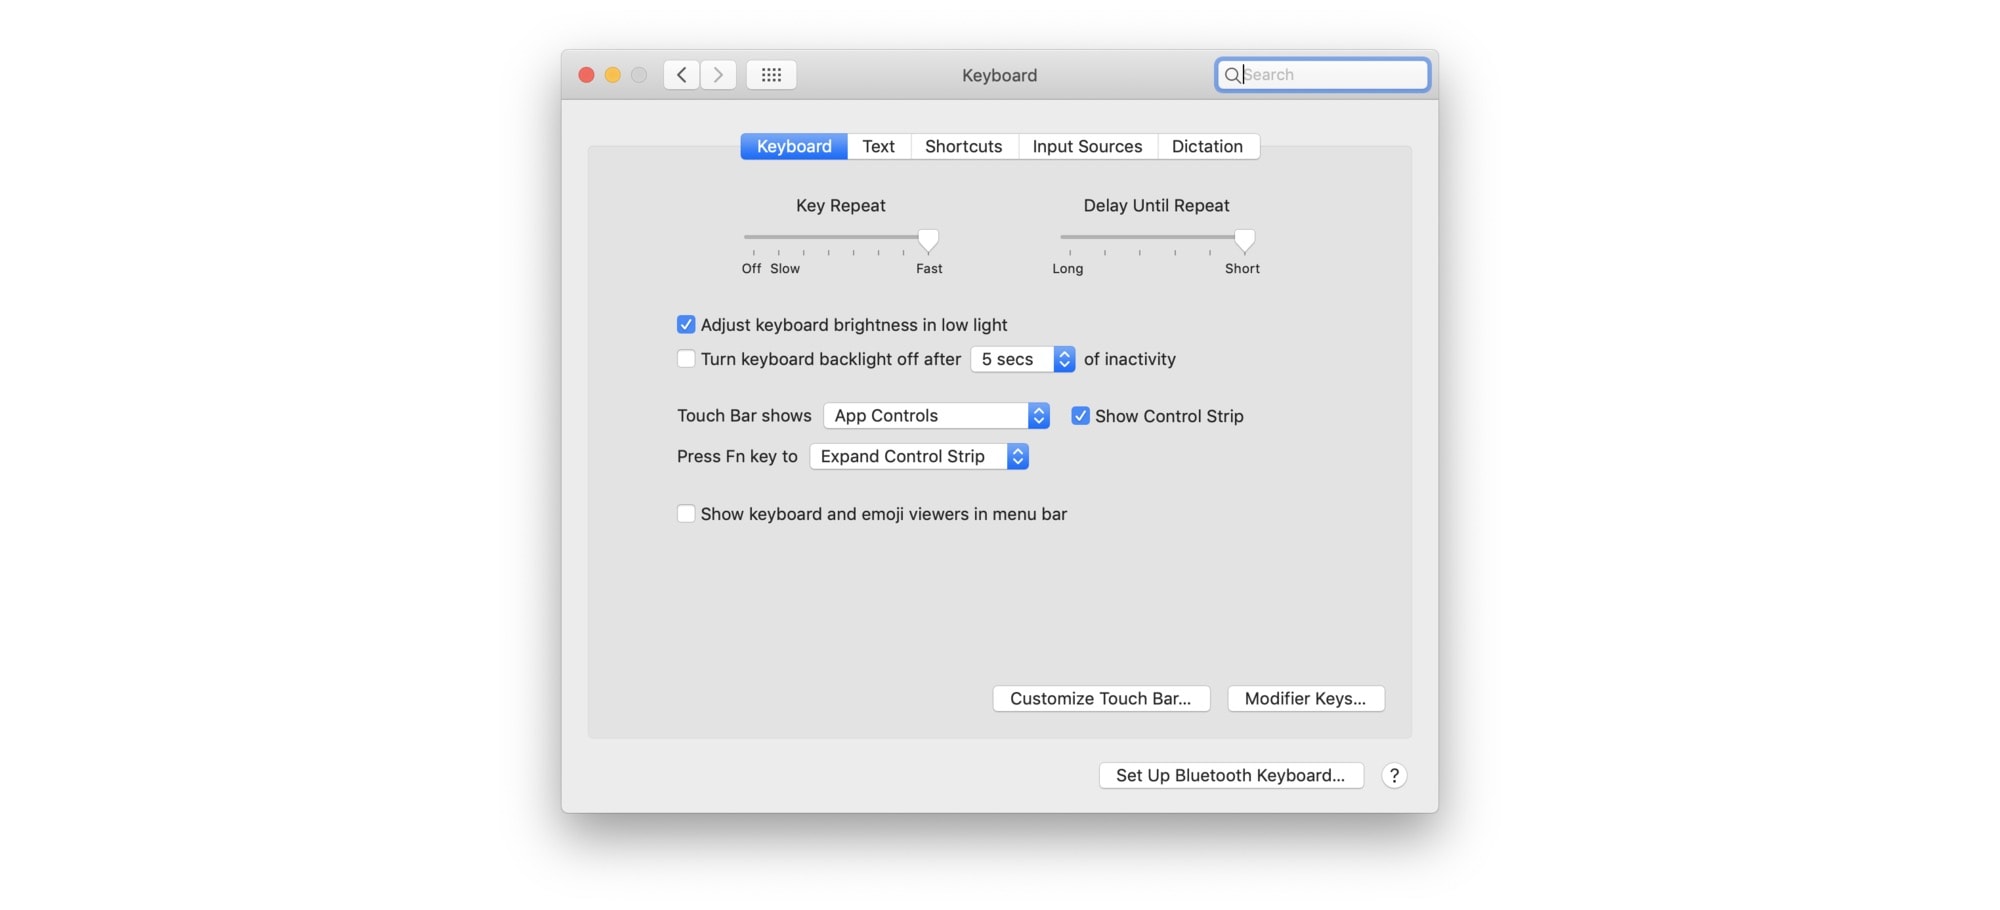Enable Turn keyboard backlight off after inactivity

[x=686, y=358]
